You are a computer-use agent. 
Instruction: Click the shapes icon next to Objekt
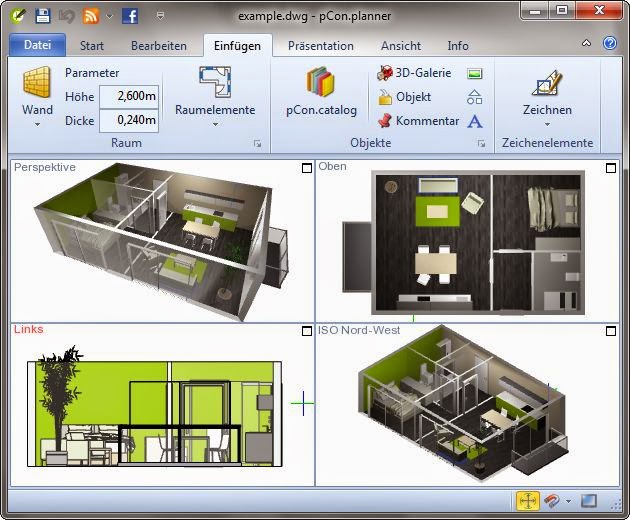click(x=475, y=97)
